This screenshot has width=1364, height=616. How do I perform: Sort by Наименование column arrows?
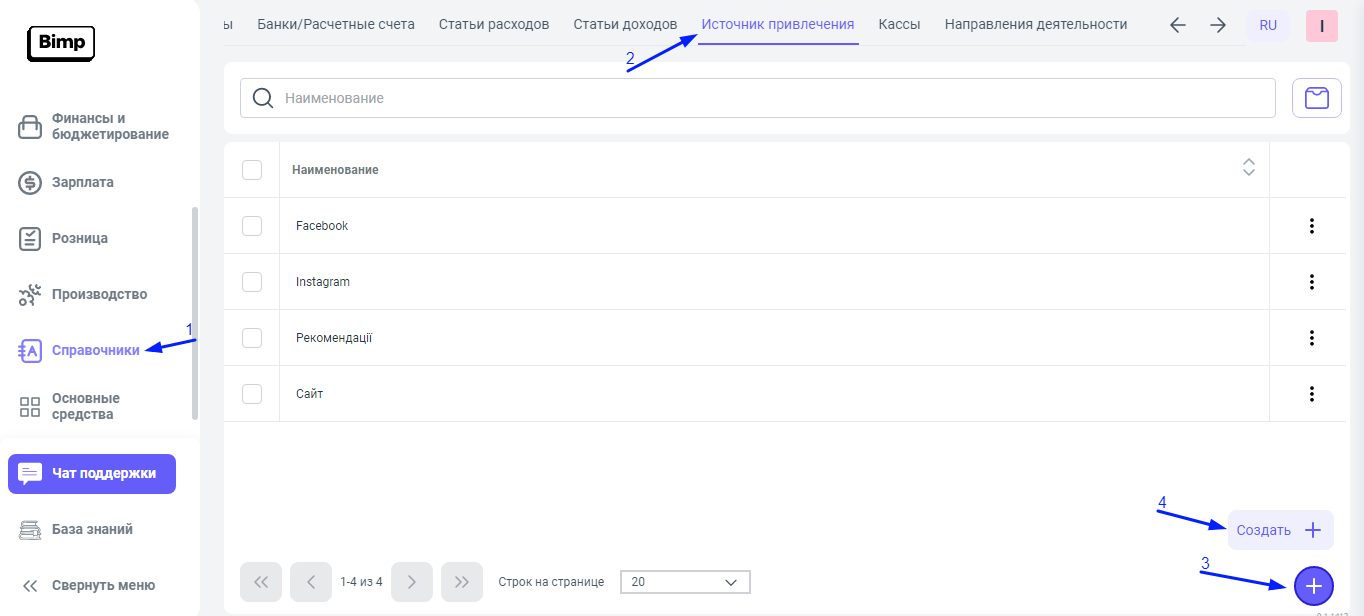pyautogui.click(x=1248, y=168)
